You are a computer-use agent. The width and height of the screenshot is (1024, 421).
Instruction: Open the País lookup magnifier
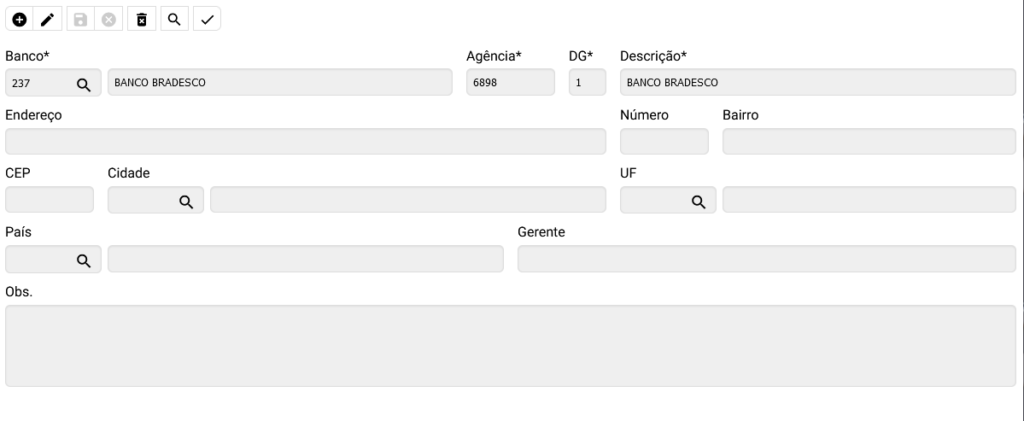[x=83, y=260]
